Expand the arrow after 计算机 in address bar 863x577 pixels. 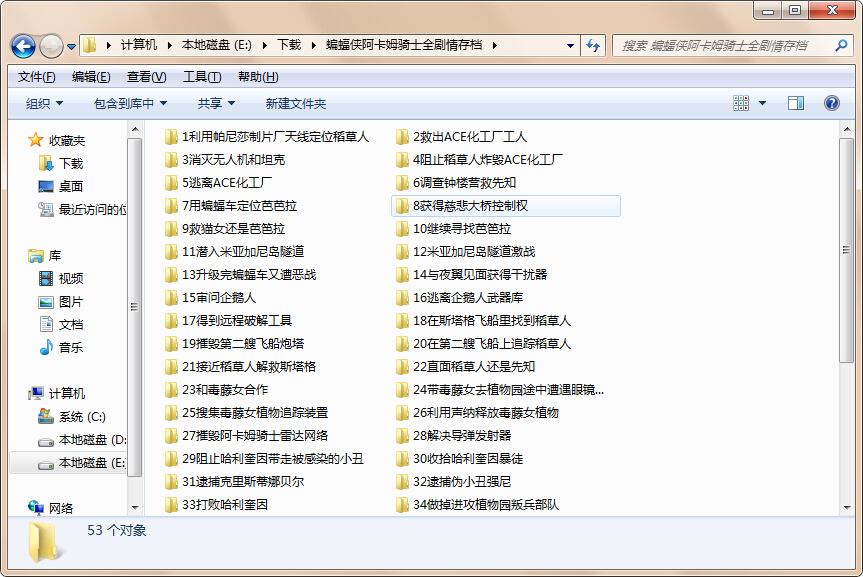pyautogui.click(x=169, y=45)
